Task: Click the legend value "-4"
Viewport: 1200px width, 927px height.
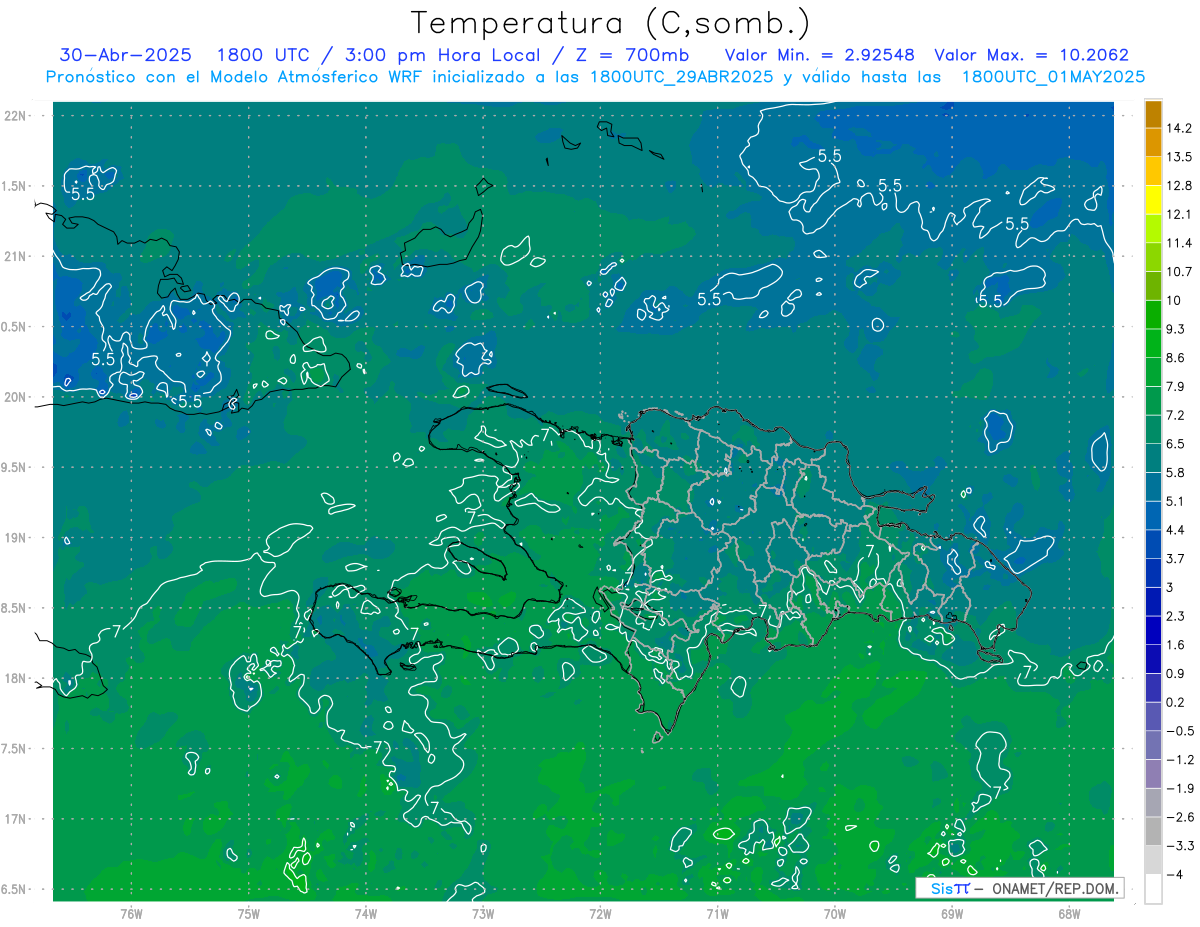Action: coord(1175,875)
